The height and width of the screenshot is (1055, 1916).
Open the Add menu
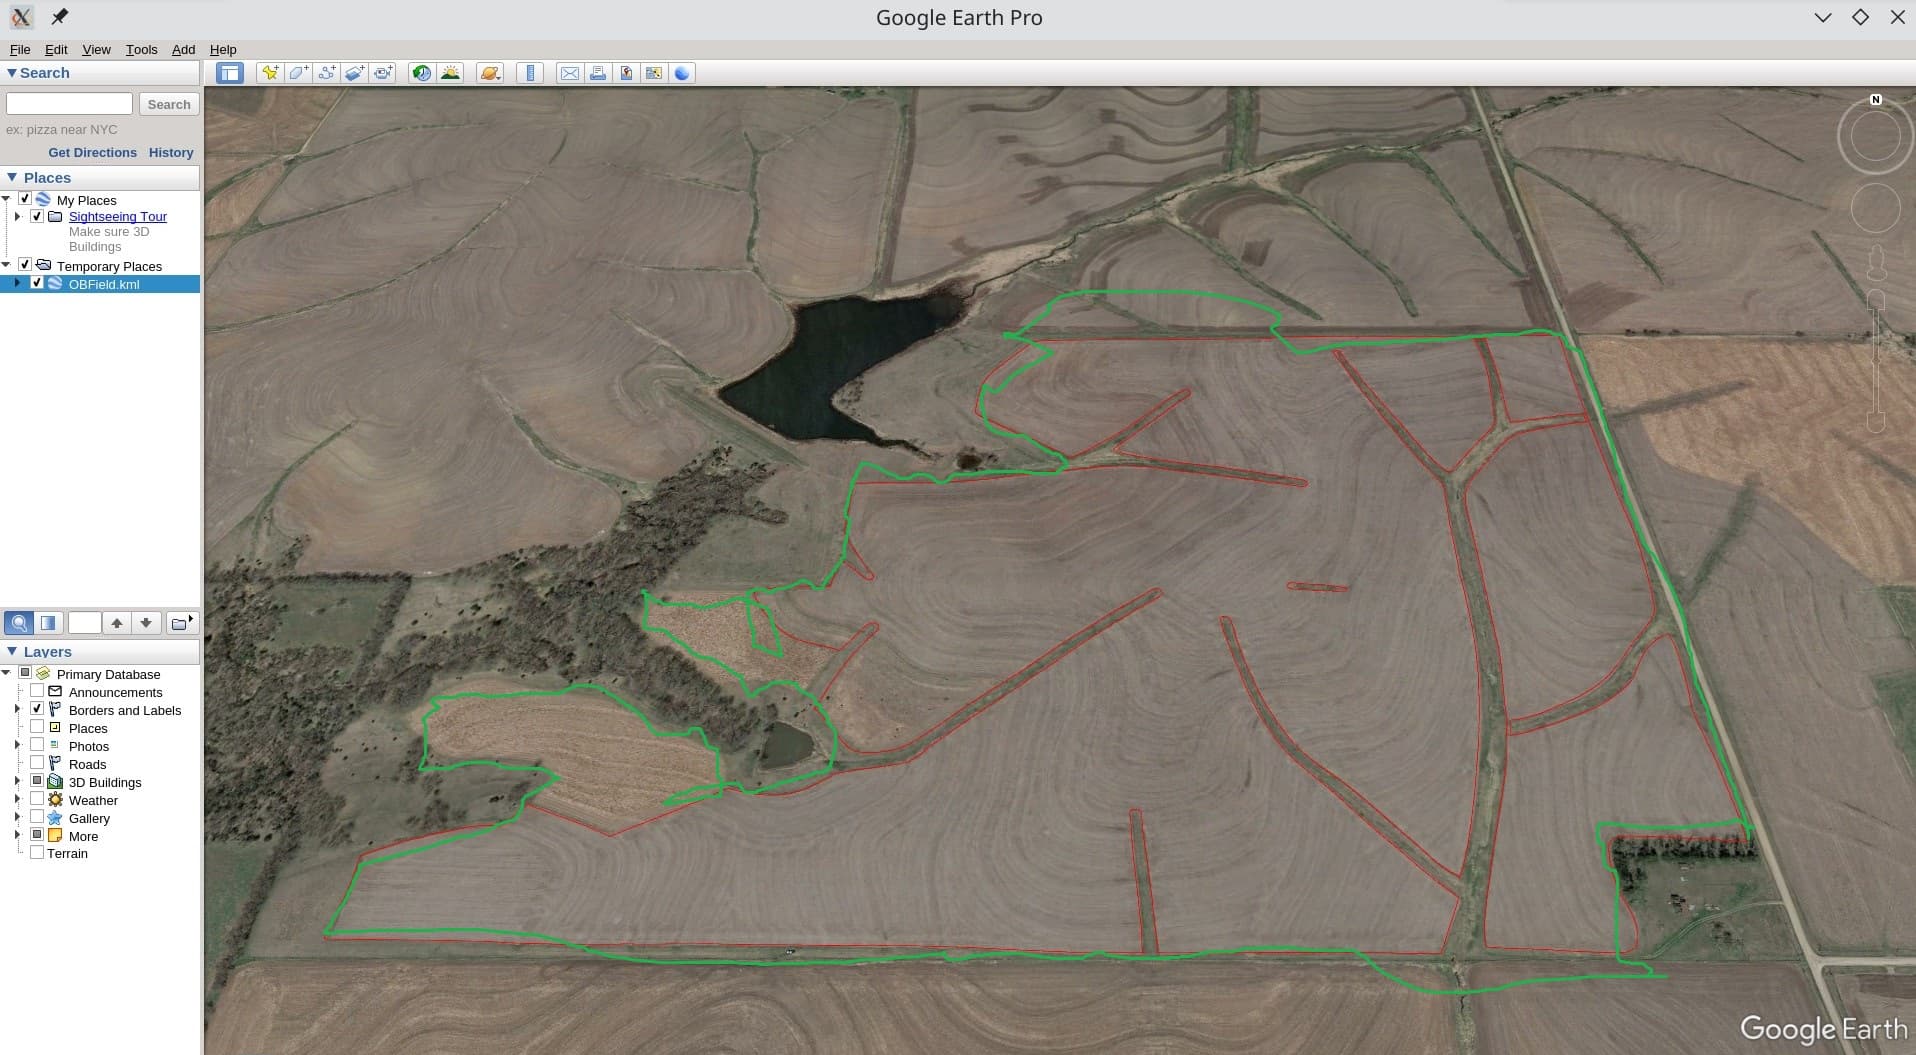183,49
